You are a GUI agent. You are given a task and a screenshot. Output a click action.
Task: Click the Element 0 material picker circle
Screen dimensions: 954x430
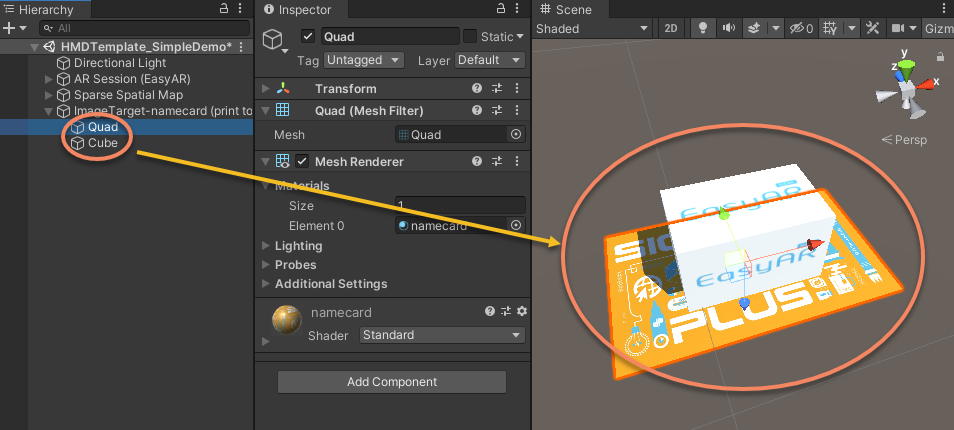click(x=516, y=226)
